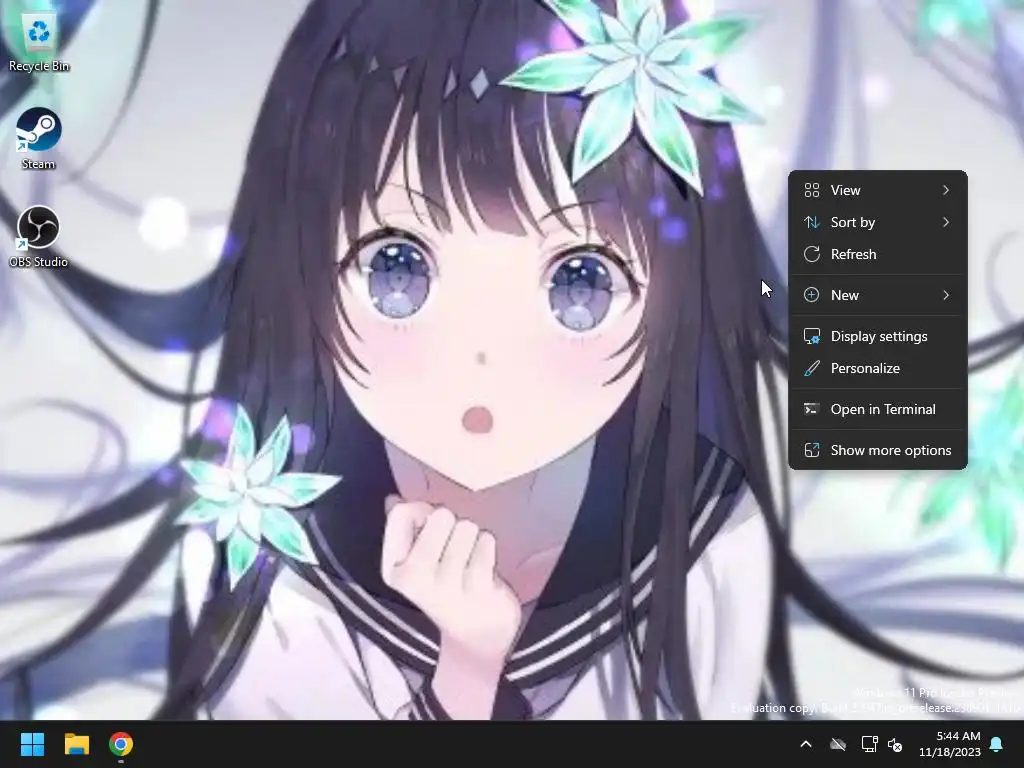Screen dimensions: 1024x768
Task: Expand the chevron beside Sort by
Action: click(946, 222)
